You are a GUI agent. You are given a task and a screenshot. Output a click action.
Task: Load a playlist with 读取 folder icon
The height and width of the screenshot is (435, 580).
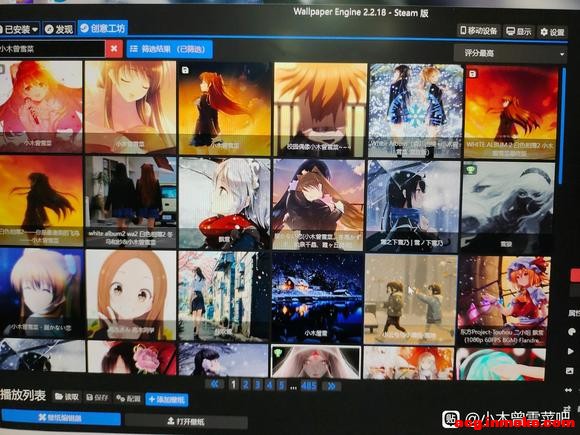point(67,397)
